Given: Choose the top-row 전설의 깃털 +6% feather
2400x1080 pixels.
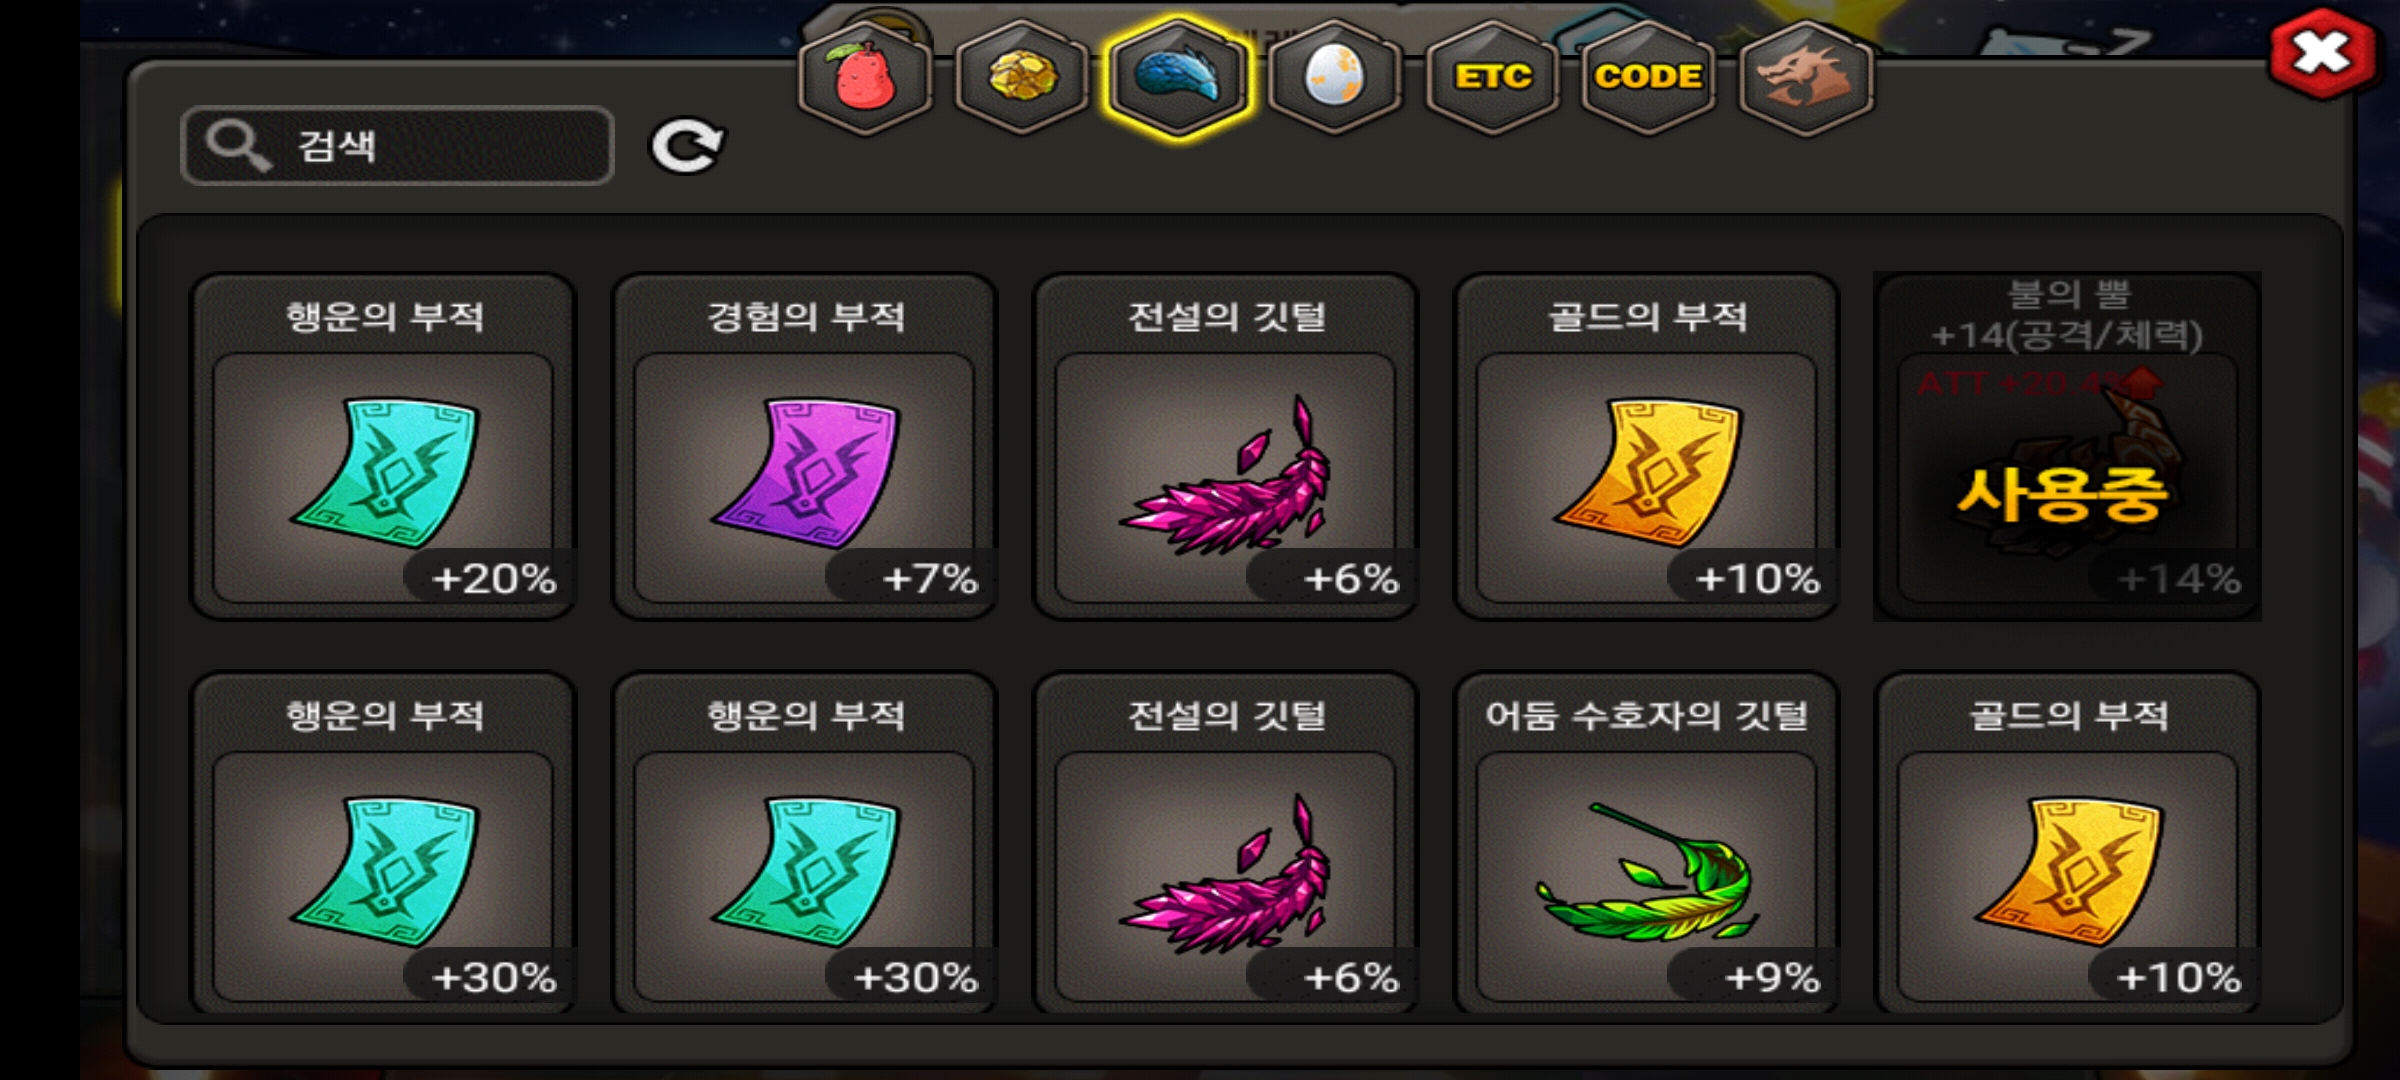Looking at the screenshot, I should (1225, 446).
